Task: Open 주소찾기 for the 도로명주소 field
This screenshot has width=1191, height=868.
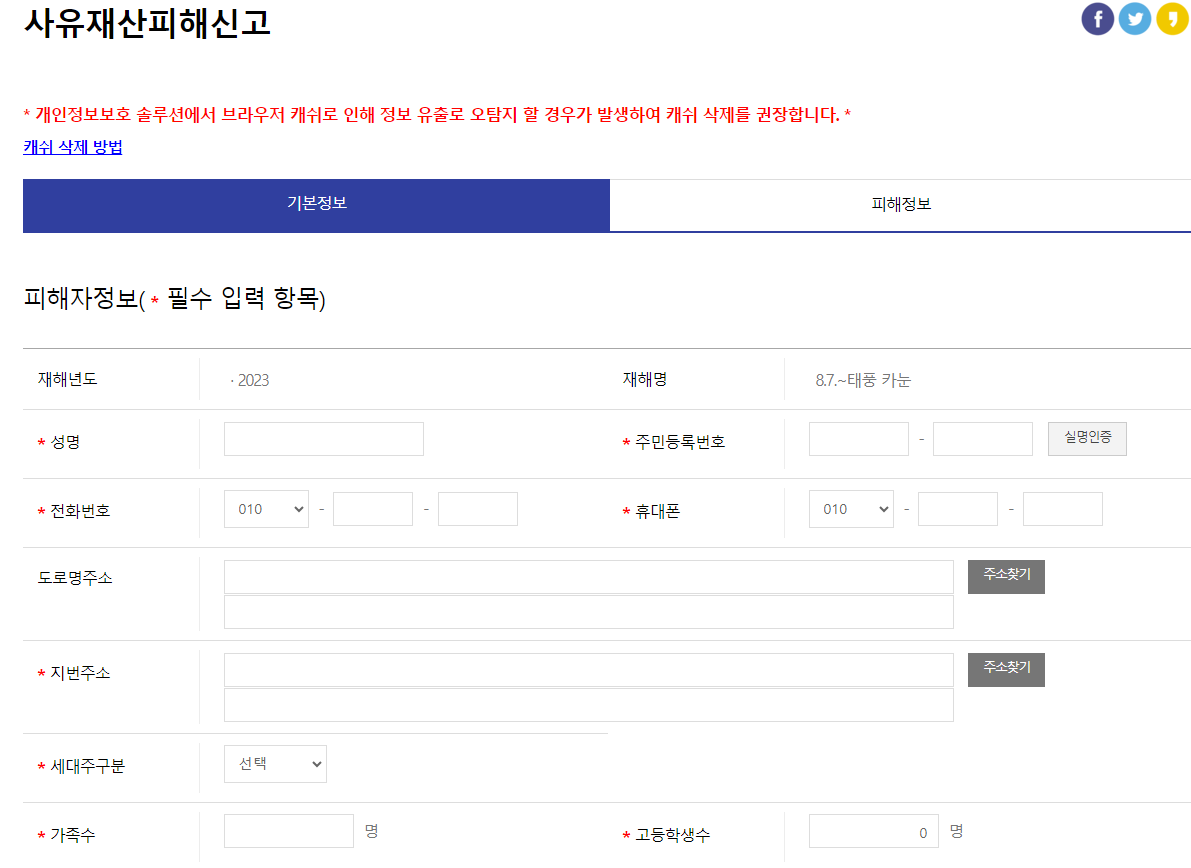Action: point(1005,577)
